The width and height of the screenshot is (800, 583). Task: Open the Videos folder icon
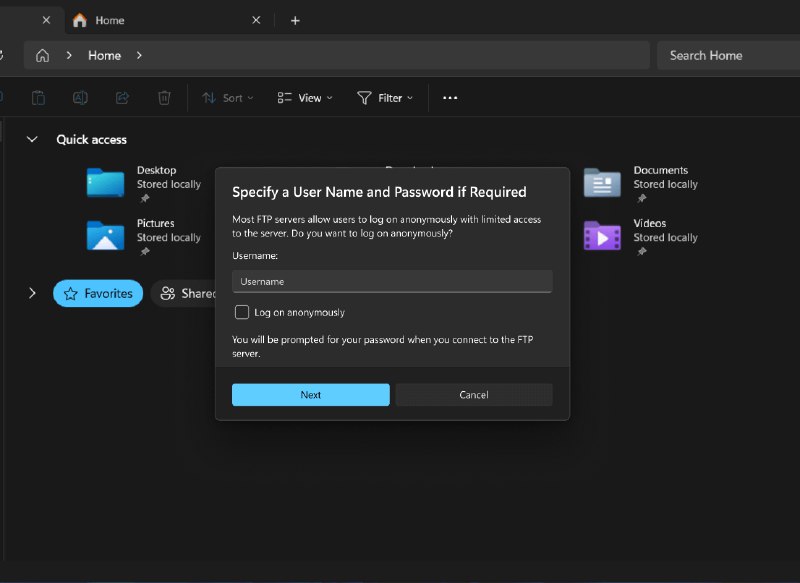click(602, 235)
